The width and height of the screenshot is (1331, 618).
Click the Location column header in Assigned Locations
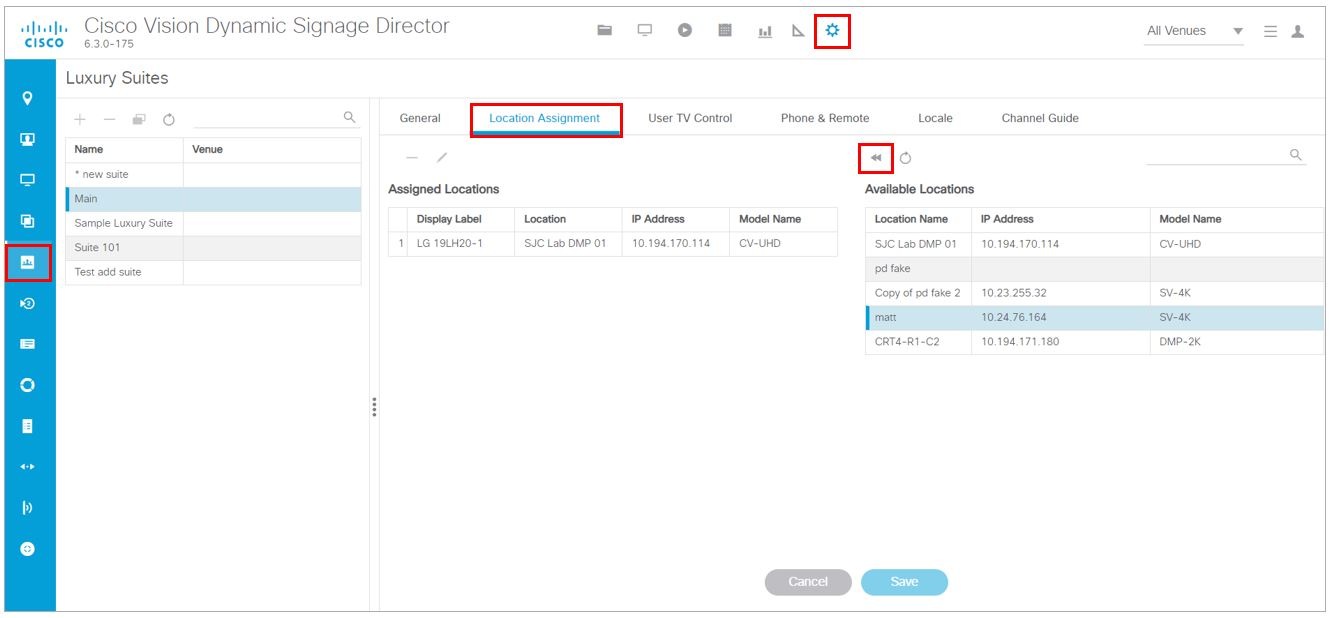tap(568, 219)
